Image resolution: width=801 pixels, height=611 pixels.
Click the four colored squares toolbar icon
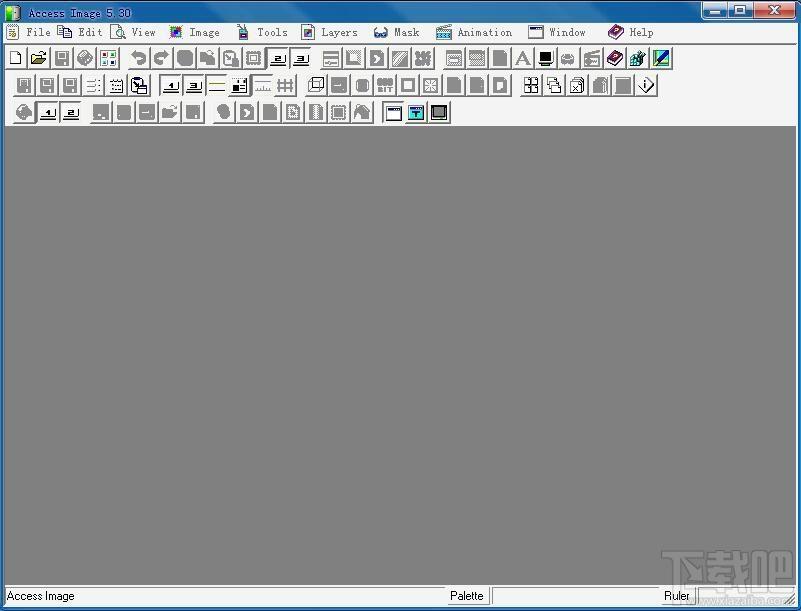[x=108, y=58]
